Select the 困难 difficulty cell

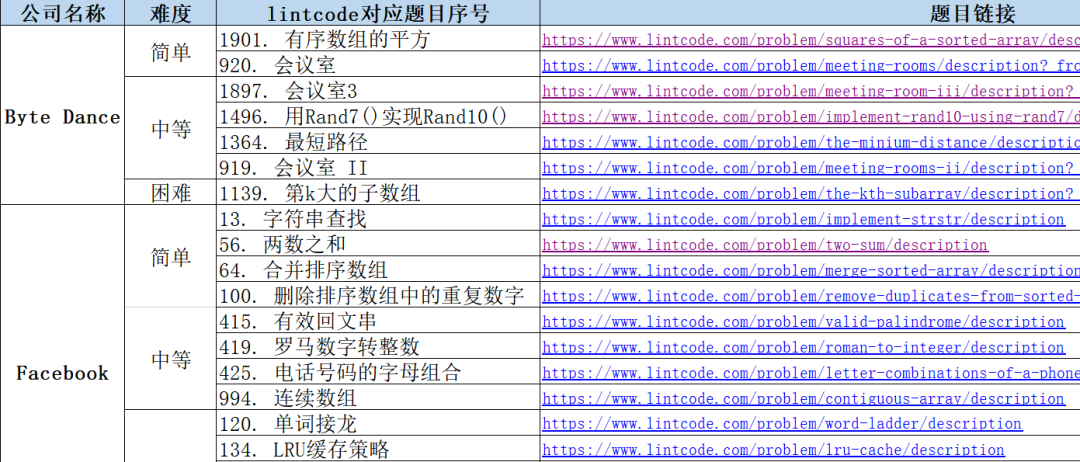171,193
